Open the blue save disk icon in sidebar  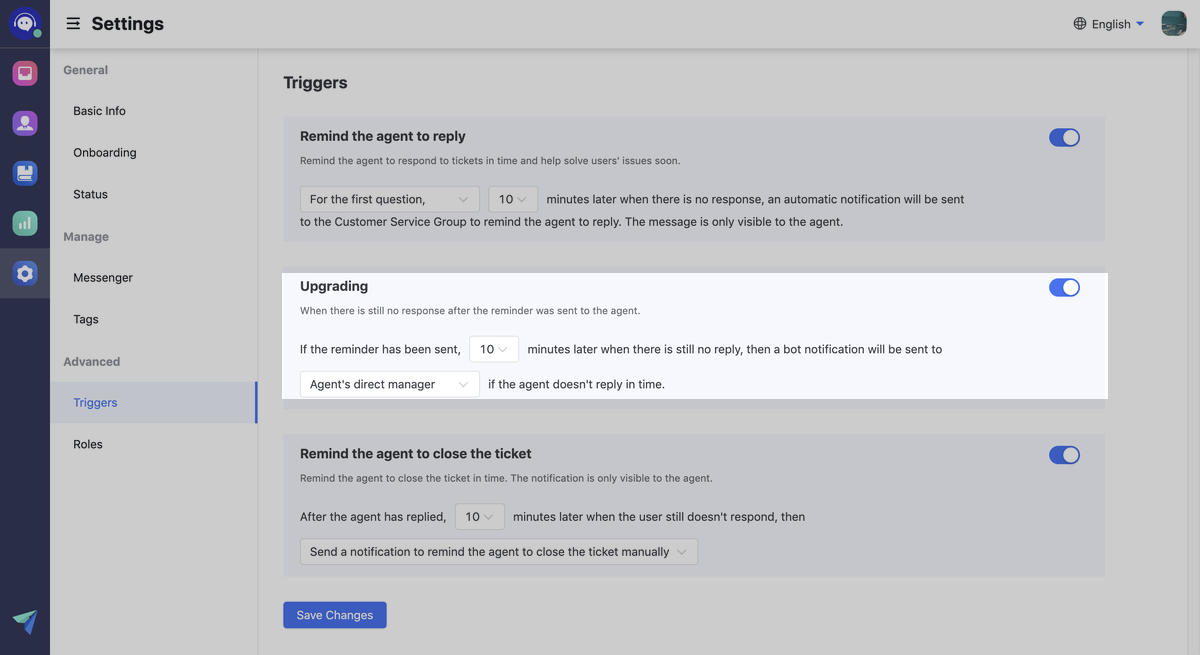pyautogui.click(x=25, y=173)
